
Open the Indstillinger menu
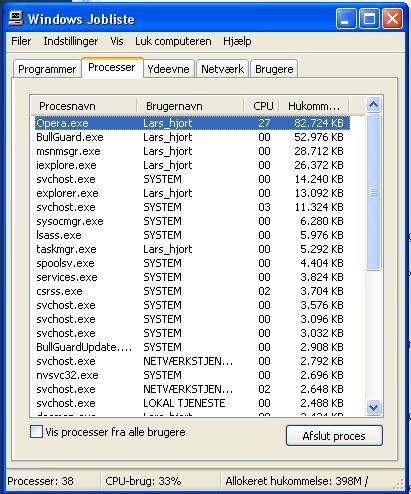pyautogui.click(x=71, y=41)
